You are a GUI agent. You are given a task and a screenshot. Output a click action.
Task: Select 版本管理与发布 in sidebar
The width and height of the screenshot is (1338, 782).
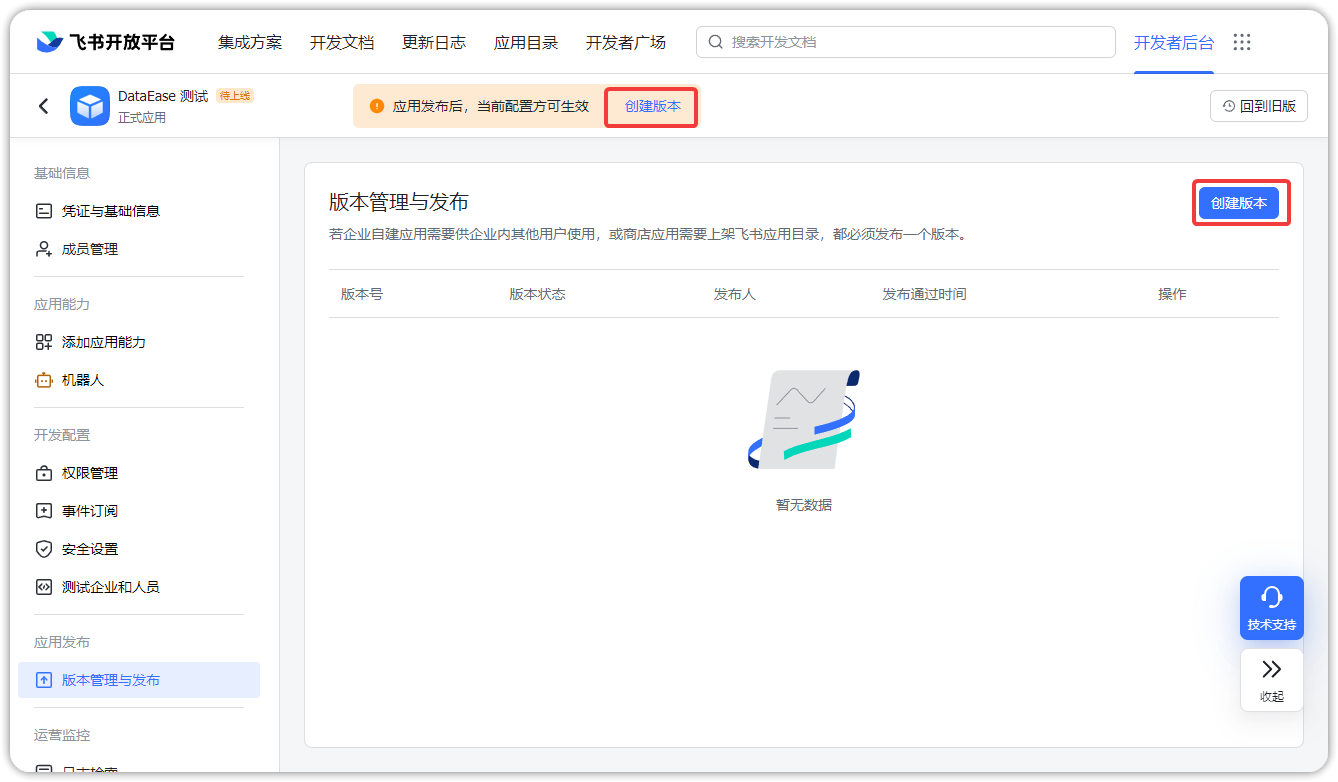[139, 680]
